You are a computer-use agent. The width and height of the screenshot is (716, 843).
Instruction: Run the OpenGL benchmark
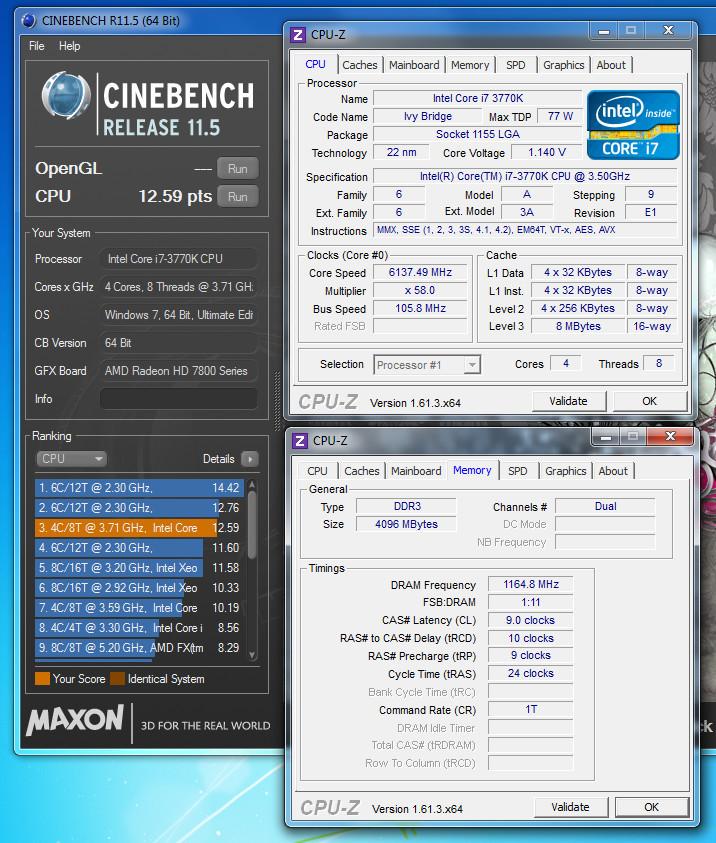pos(238,169)
